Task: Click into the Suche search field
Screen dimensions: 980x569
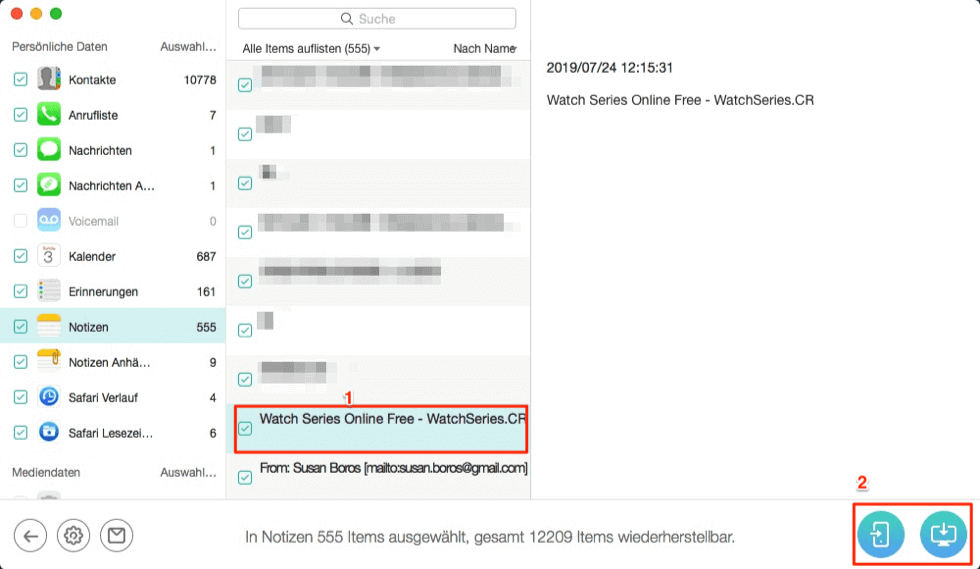Action: (377, 19)
